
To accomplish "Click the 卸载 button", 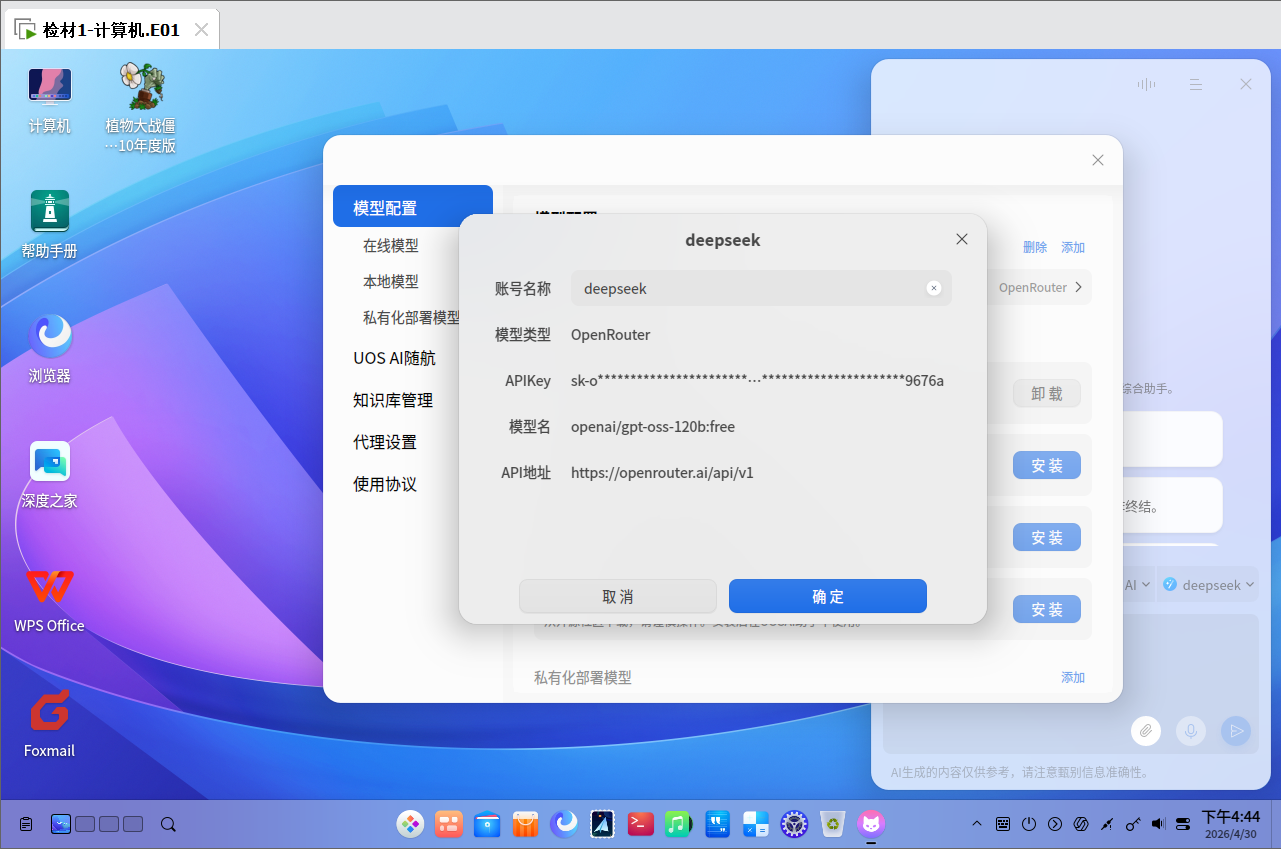I will click(x=1047, y=393).
